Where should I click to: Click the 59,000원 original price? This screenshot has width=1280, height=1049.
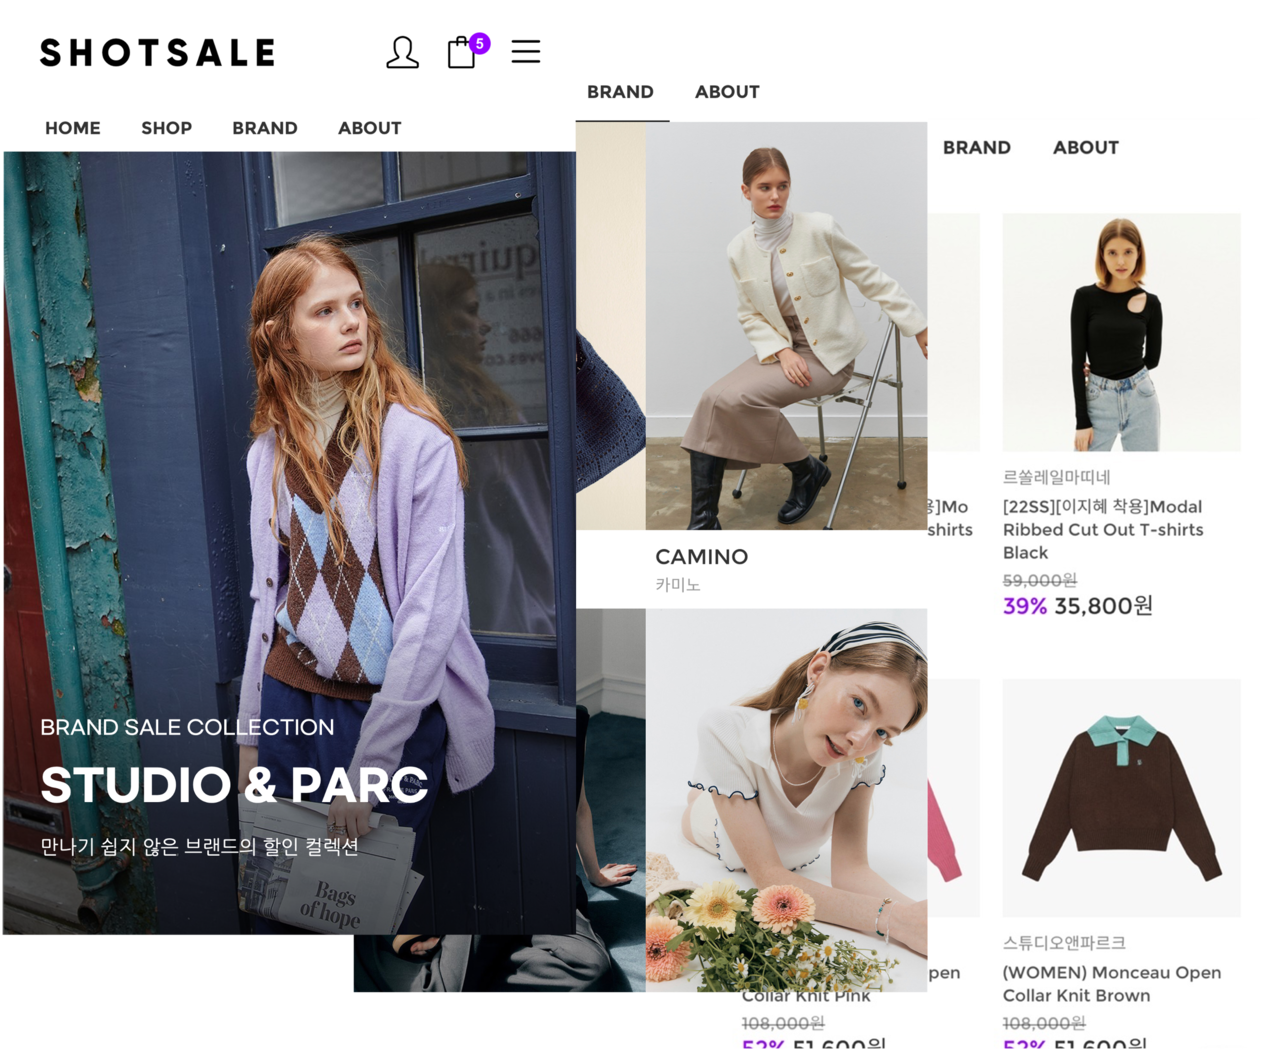(1040, 580)
